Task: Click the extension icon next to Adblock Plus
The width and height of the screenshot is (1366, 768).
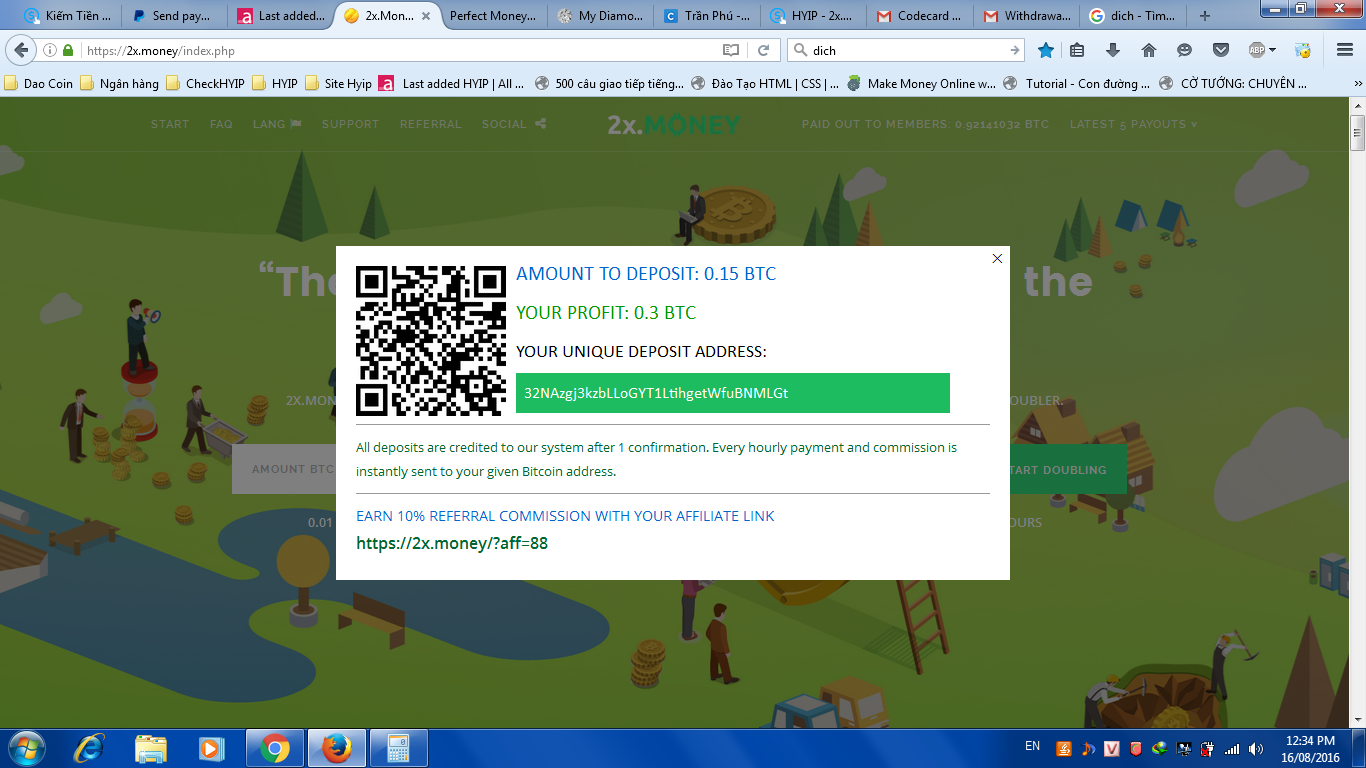Action: point(1302,50)
